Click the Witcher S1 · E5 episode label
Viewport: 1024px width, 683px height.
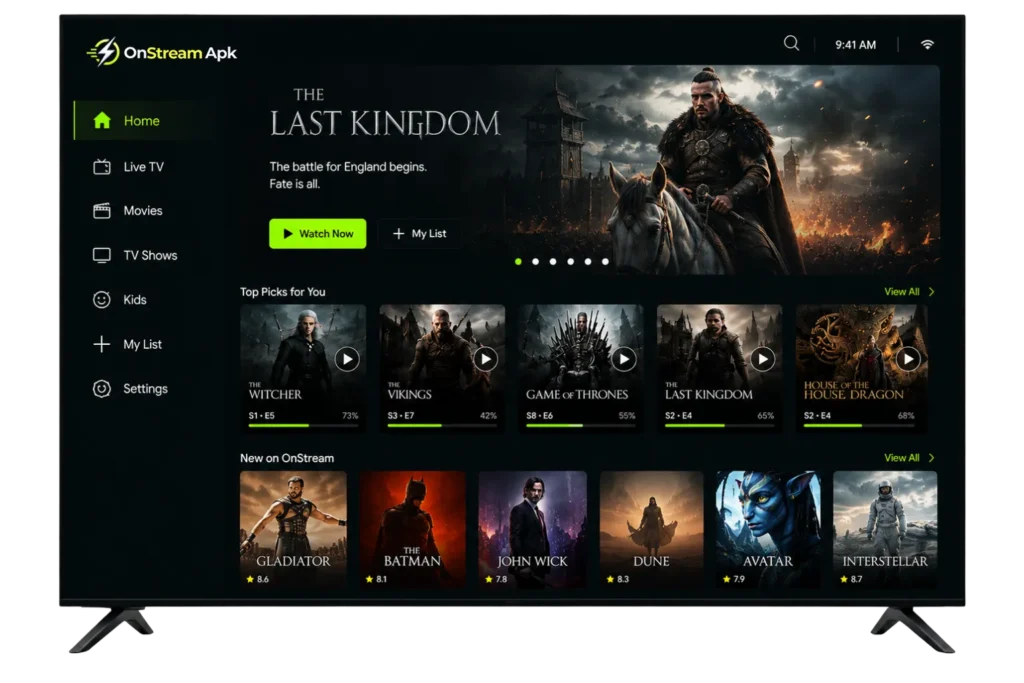click(261, 415)
